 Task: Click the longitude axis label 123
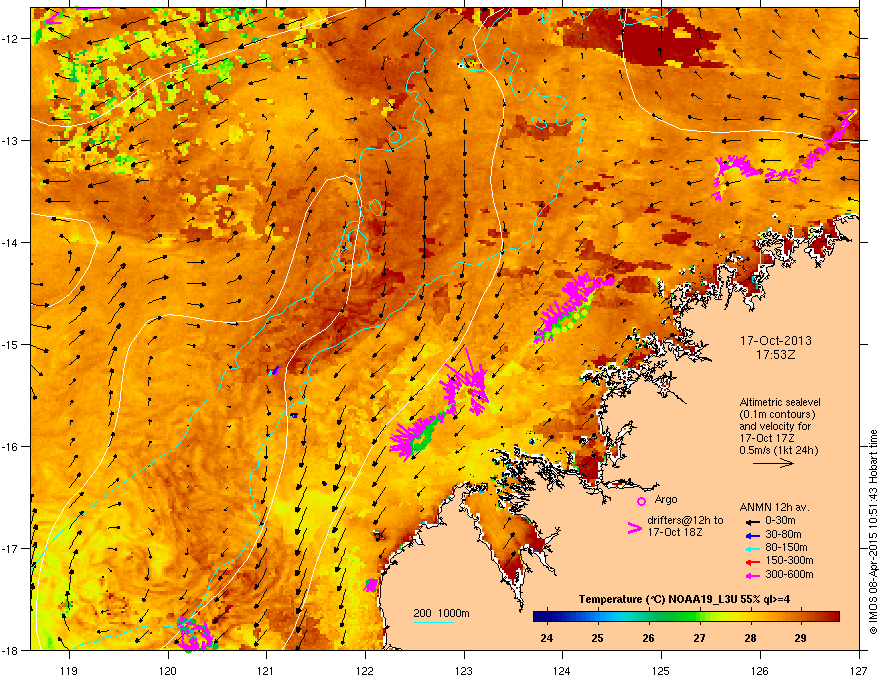click(x=464, y=670)
